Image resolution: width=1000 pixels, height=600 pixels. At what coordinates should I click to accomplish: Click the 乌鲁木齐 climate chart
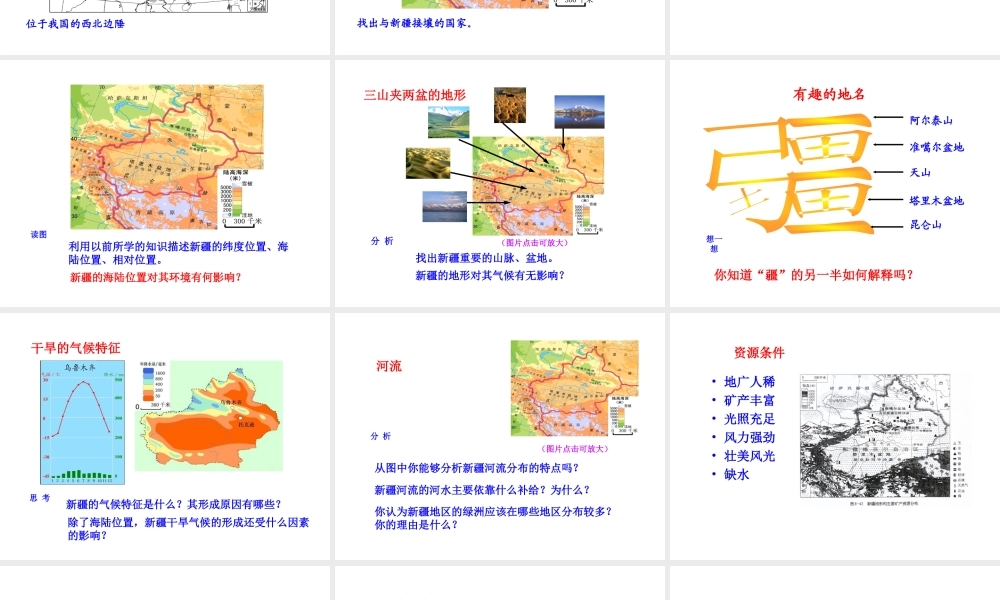point(83,423)
